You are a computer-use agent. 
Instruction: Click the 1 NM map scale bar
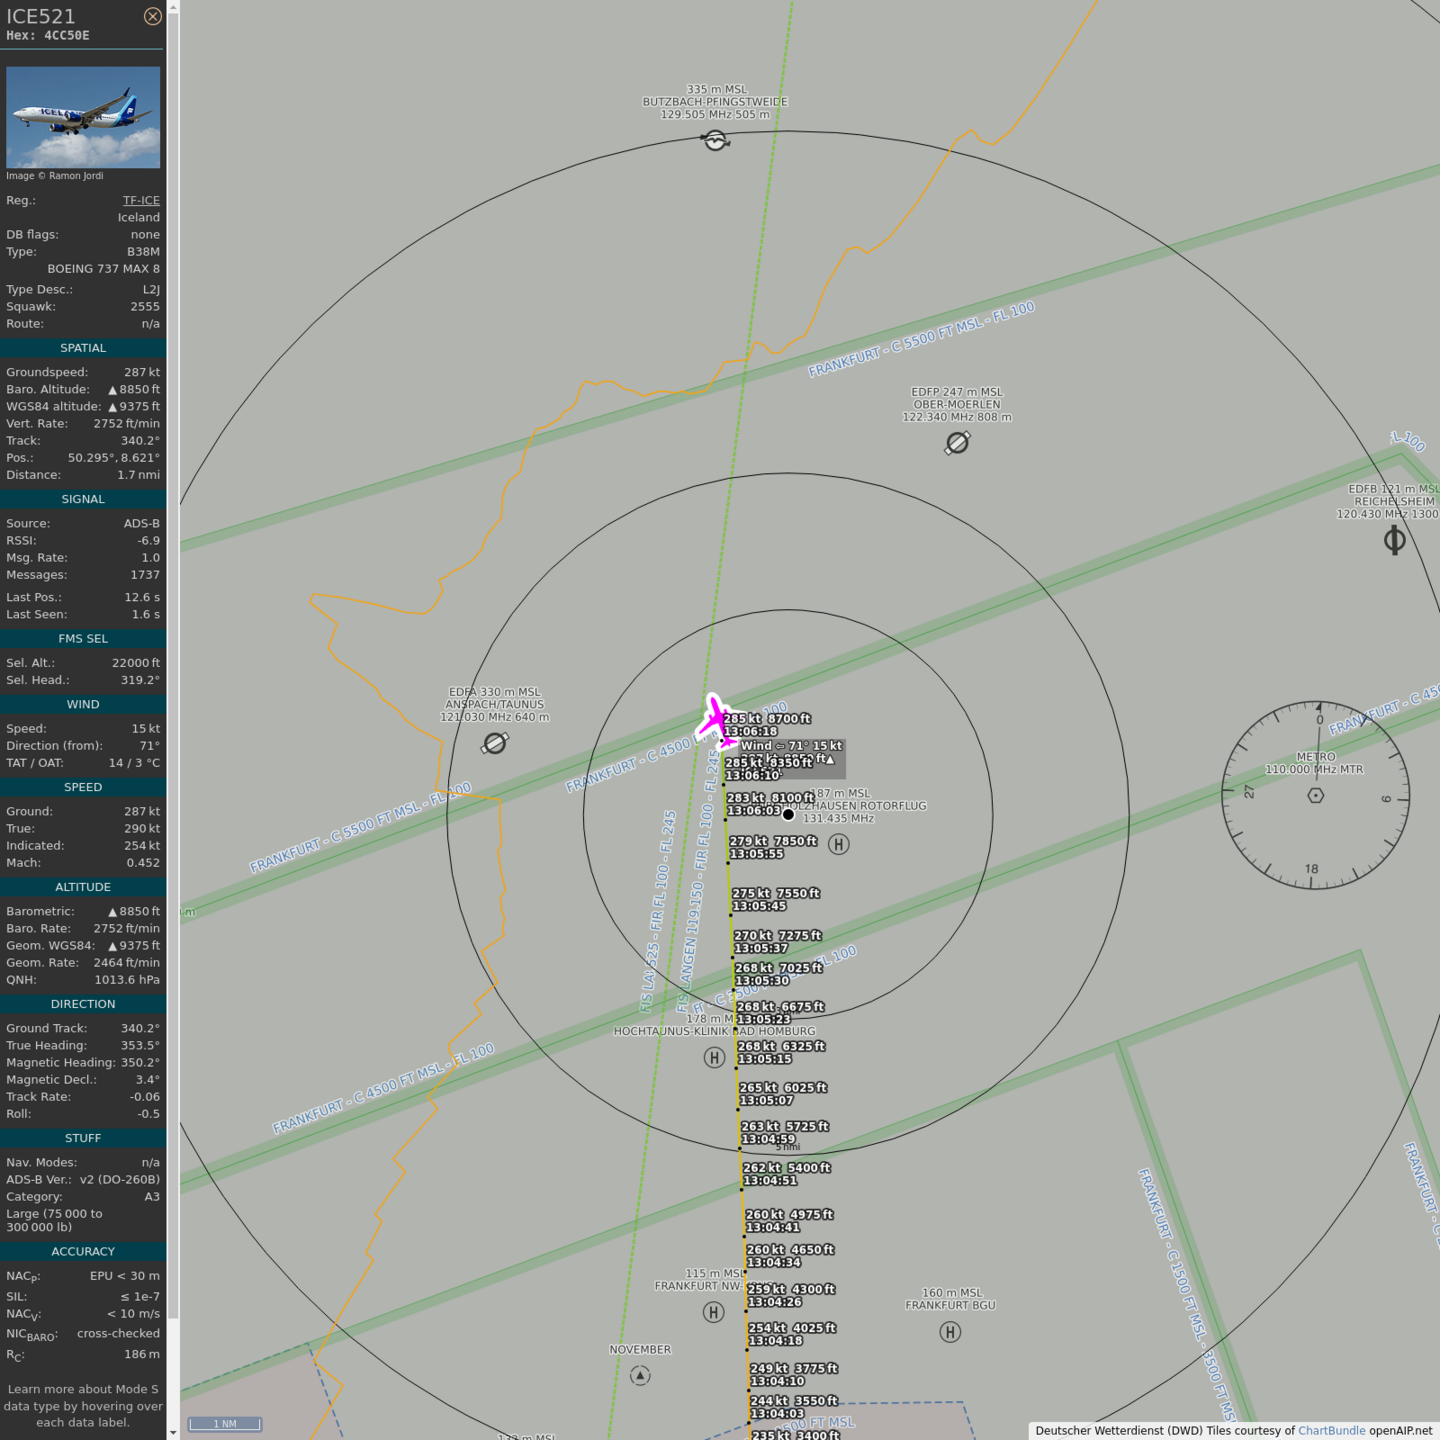[225, 1423]
